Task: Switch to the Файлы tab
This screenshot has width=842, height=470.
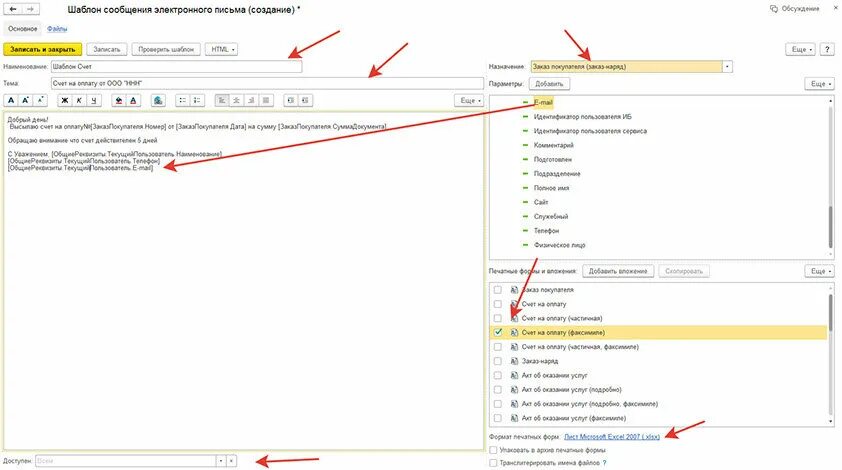Action: [x=57, y=28]
